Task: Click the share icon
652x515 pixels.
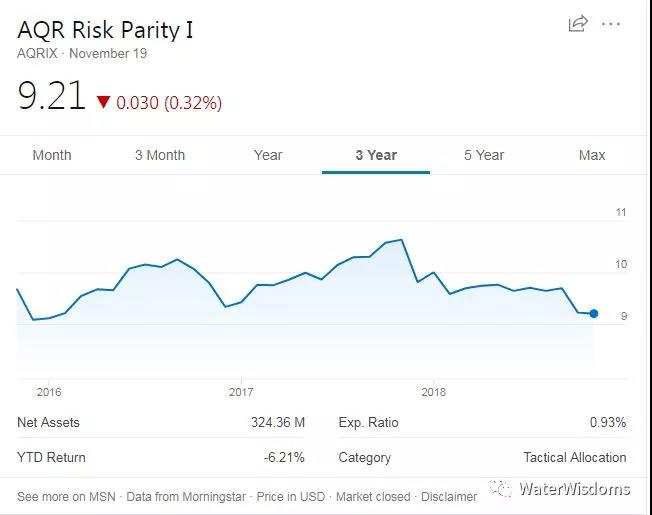Action: tap(577, 24)
